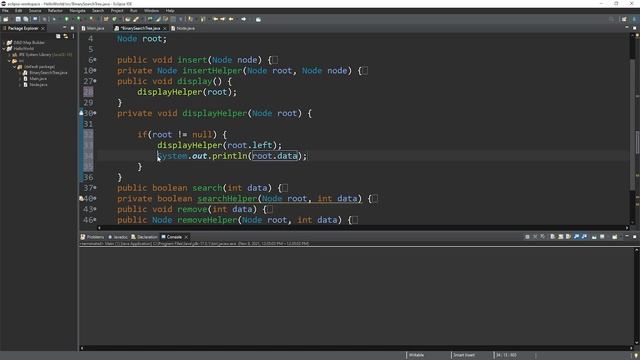Click the New file toolbar icon
The width and height of the screenshot is (640, 360).
click(6, 19)
